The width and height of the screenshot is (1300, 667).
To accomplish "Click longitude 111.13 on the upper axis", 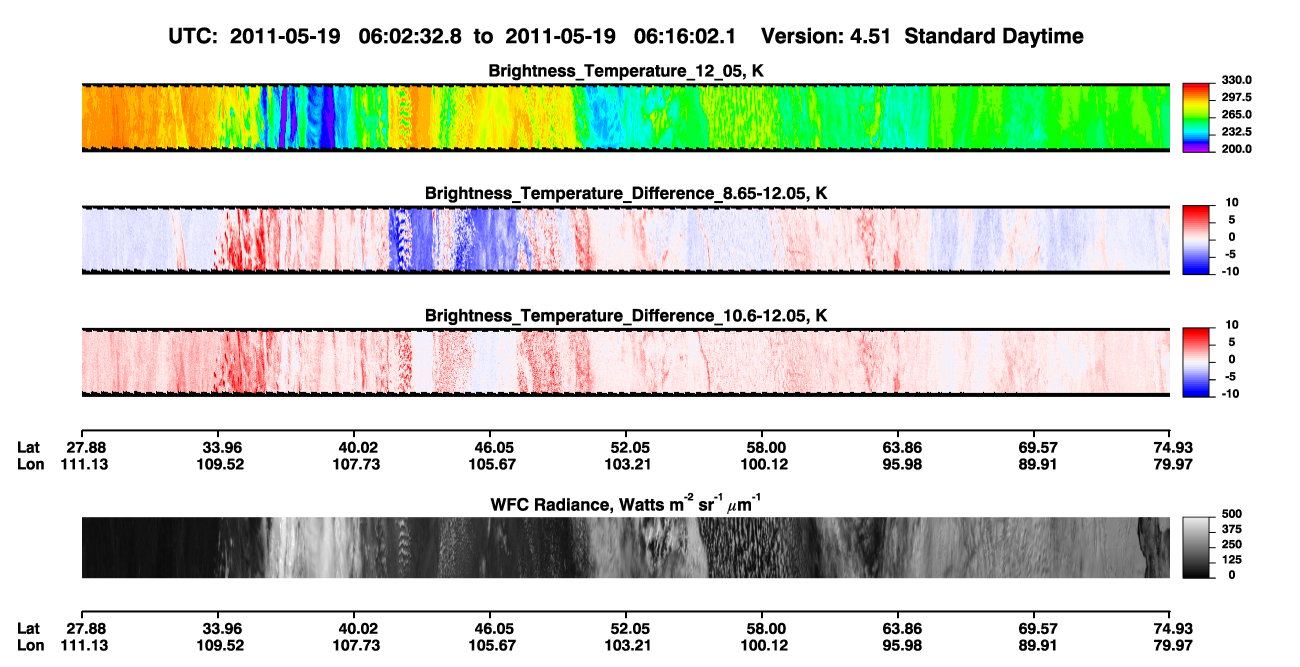I will [85, 464].
